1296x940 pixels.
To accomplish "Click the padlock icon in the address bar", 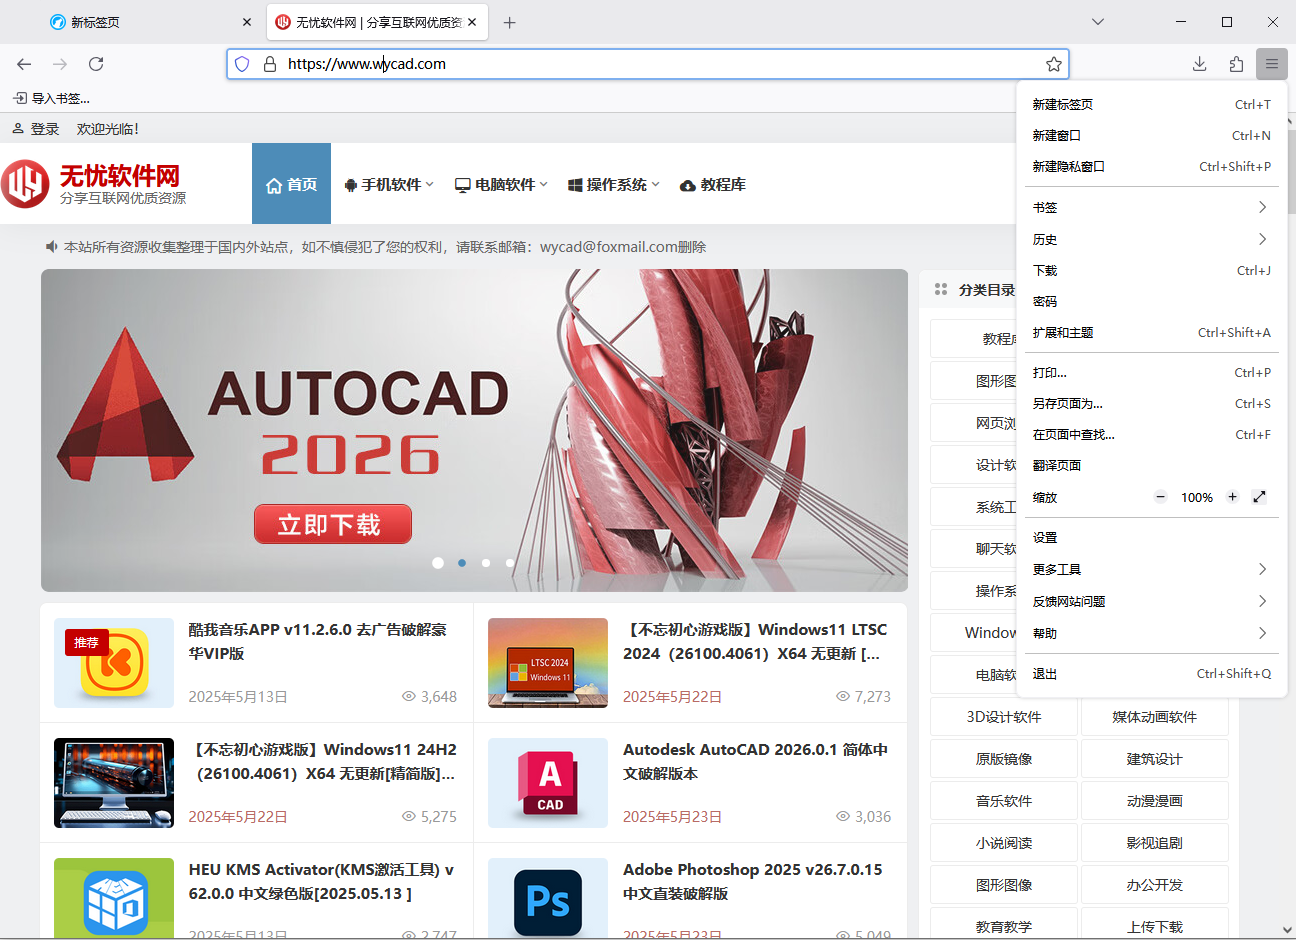I will tap(269, 63).
